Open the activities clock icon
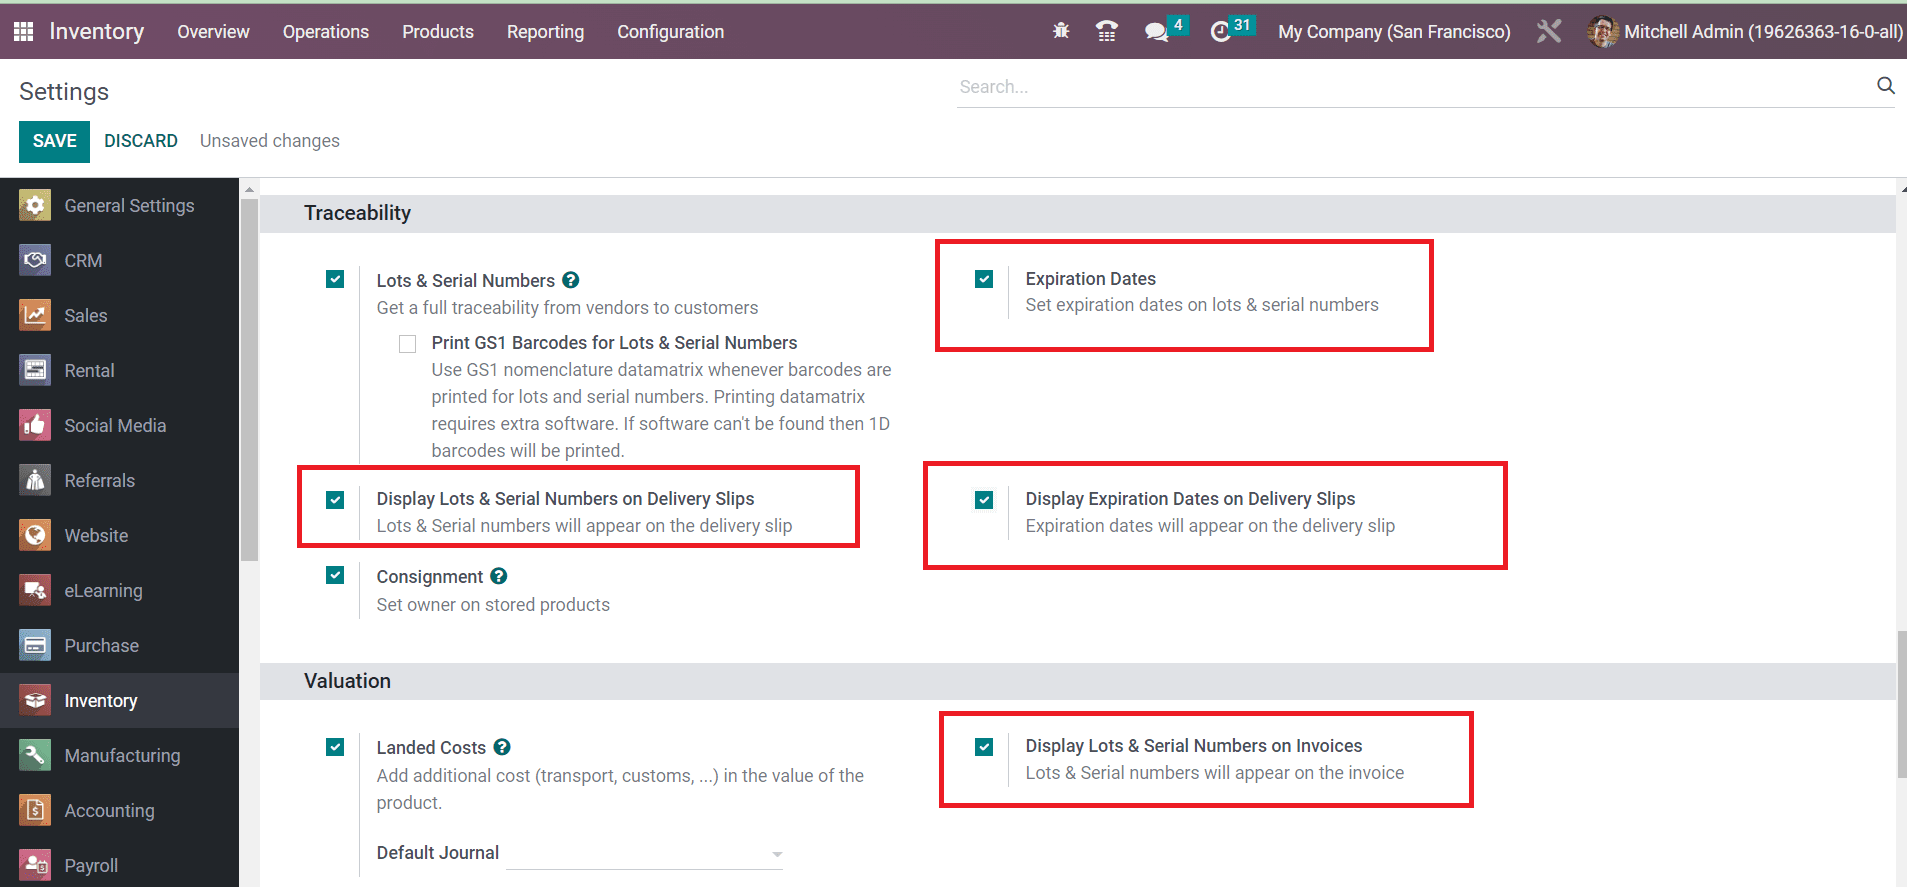1907x887 pixels. 1220,32
